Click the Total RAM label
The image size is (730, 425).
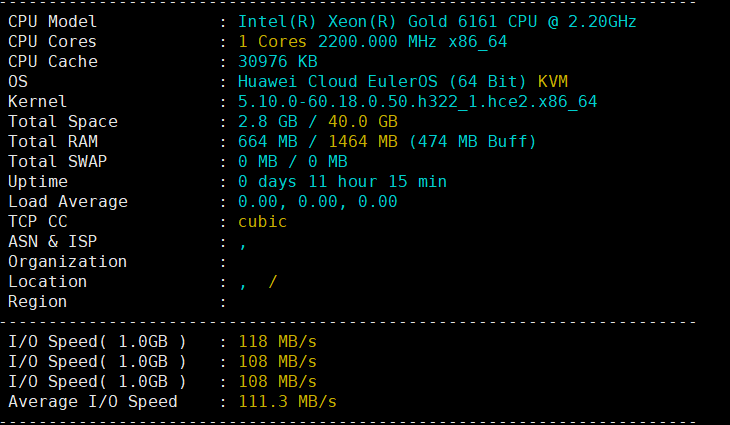coord(53,142)
